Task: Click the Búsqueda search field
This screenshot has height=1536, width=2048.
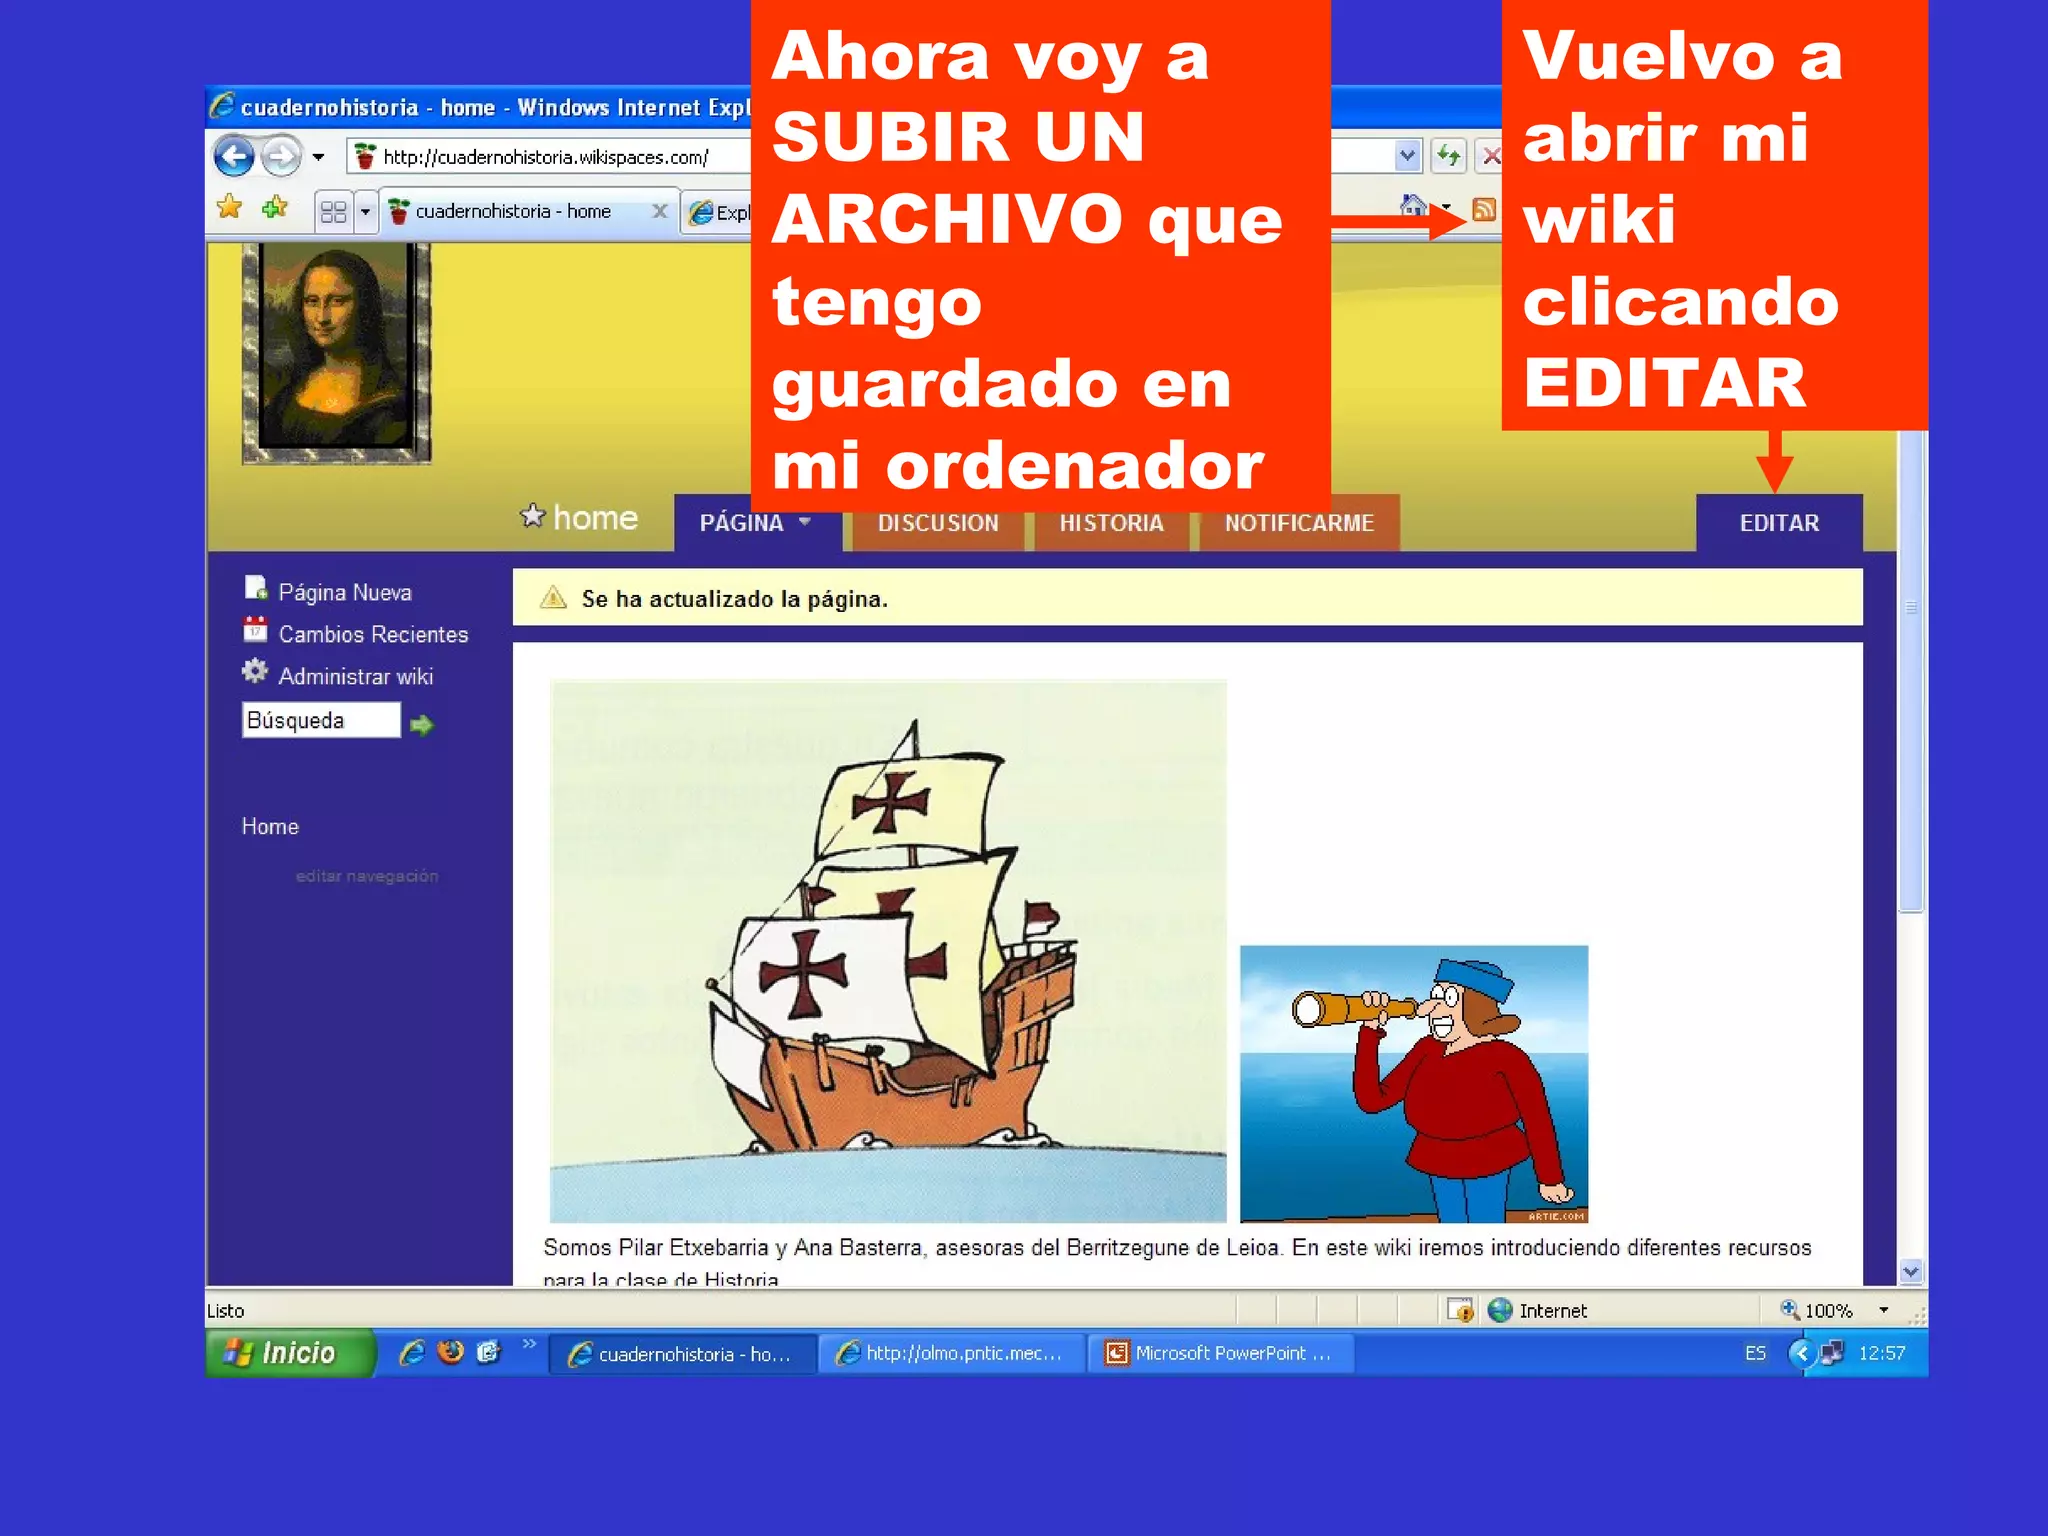Action: pos(321,720)
